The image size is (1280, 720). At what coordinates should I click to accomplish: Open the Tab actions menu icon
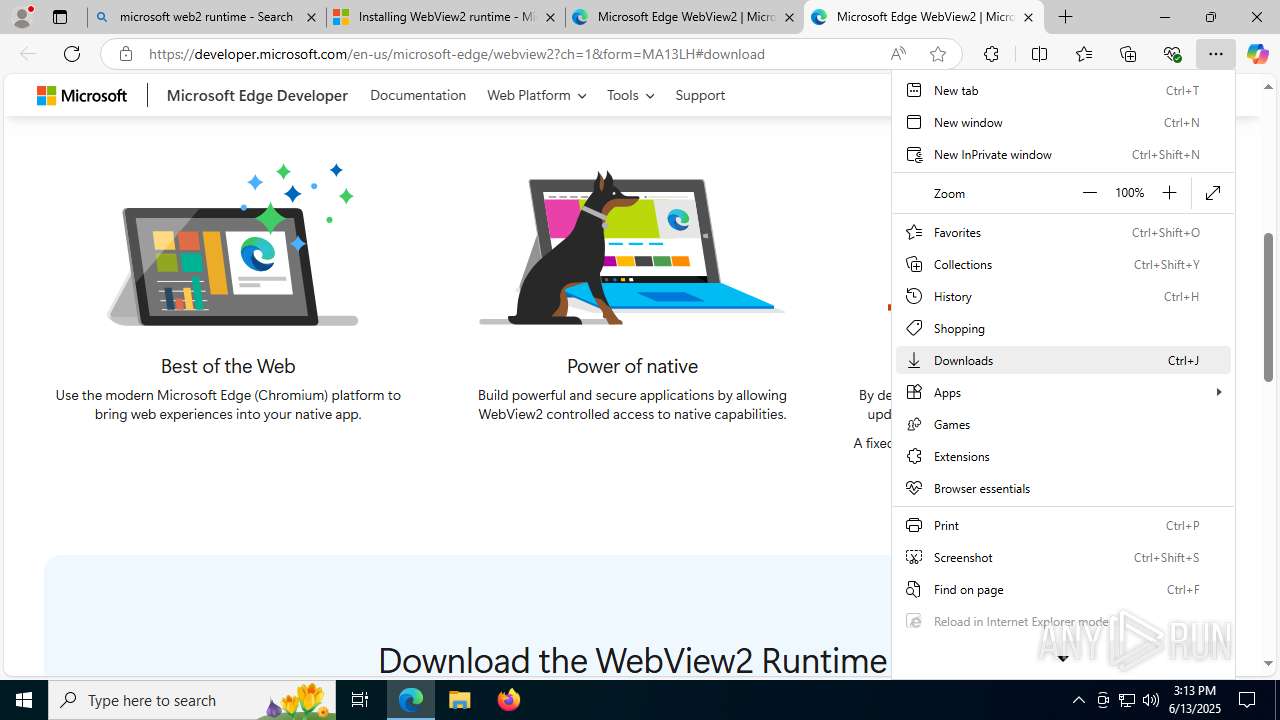click(x=60, y=17)
